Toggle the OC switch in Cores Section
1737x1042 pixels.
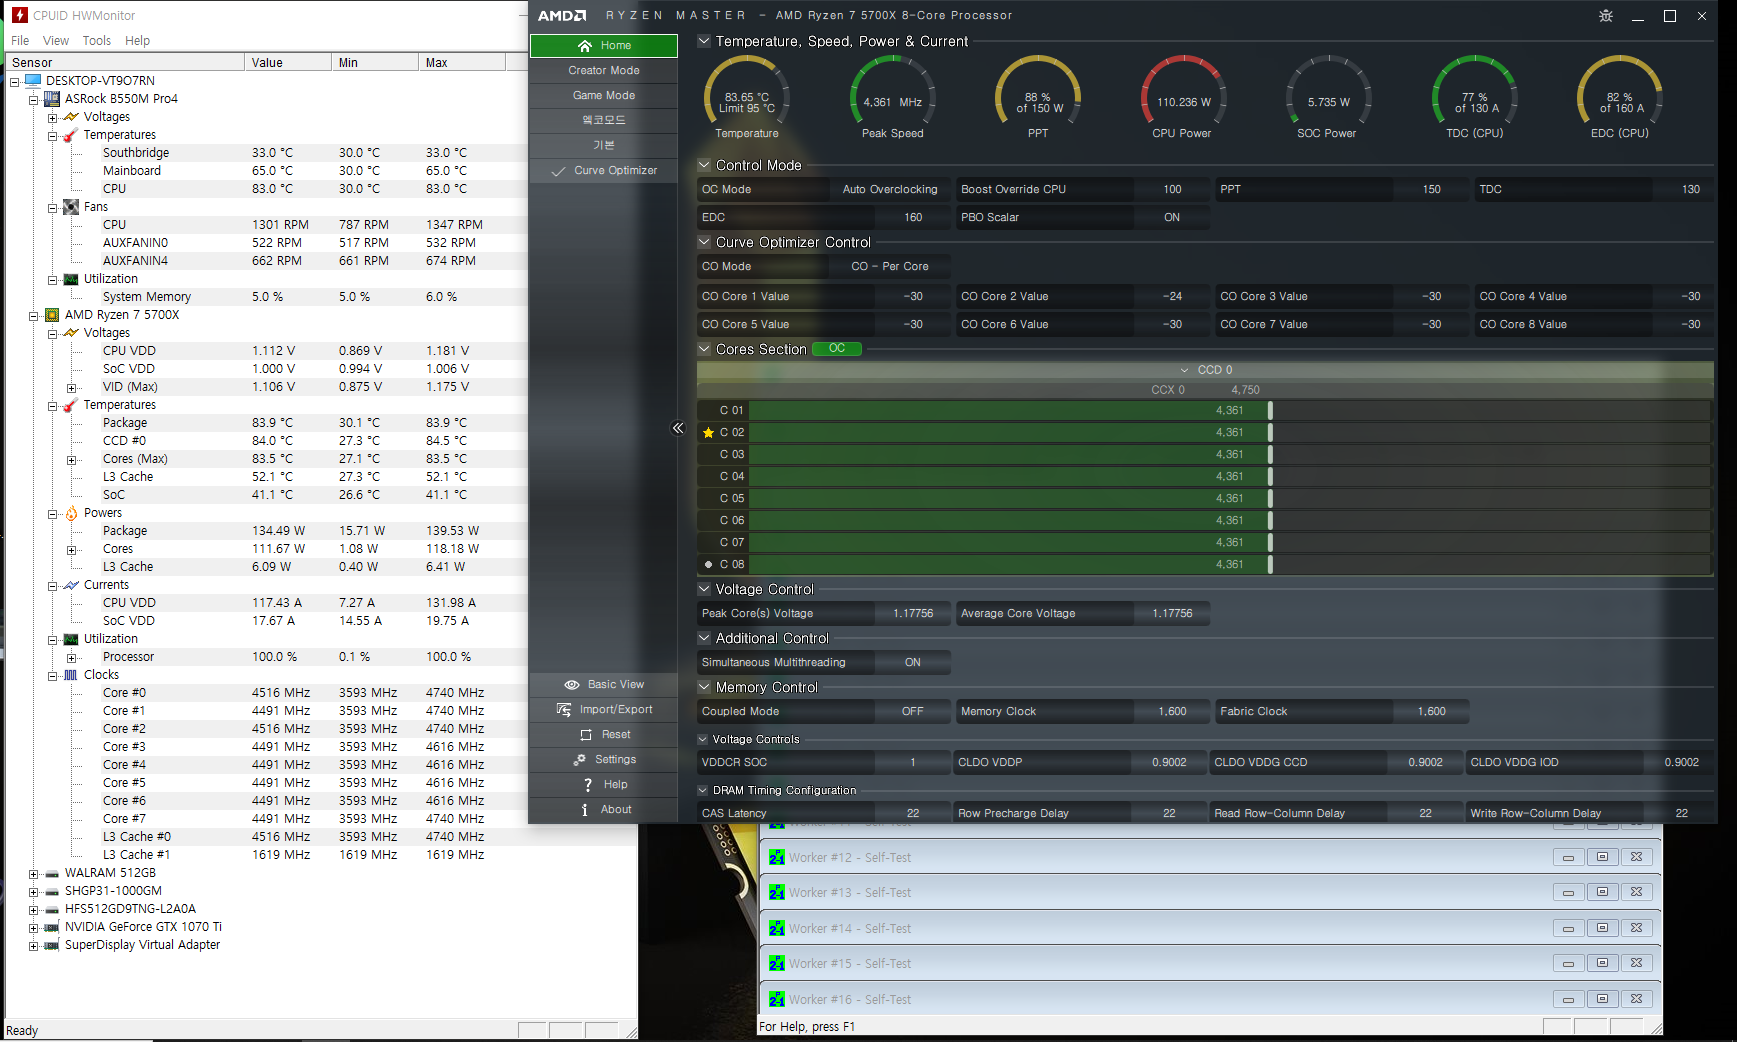pos(837,349)
